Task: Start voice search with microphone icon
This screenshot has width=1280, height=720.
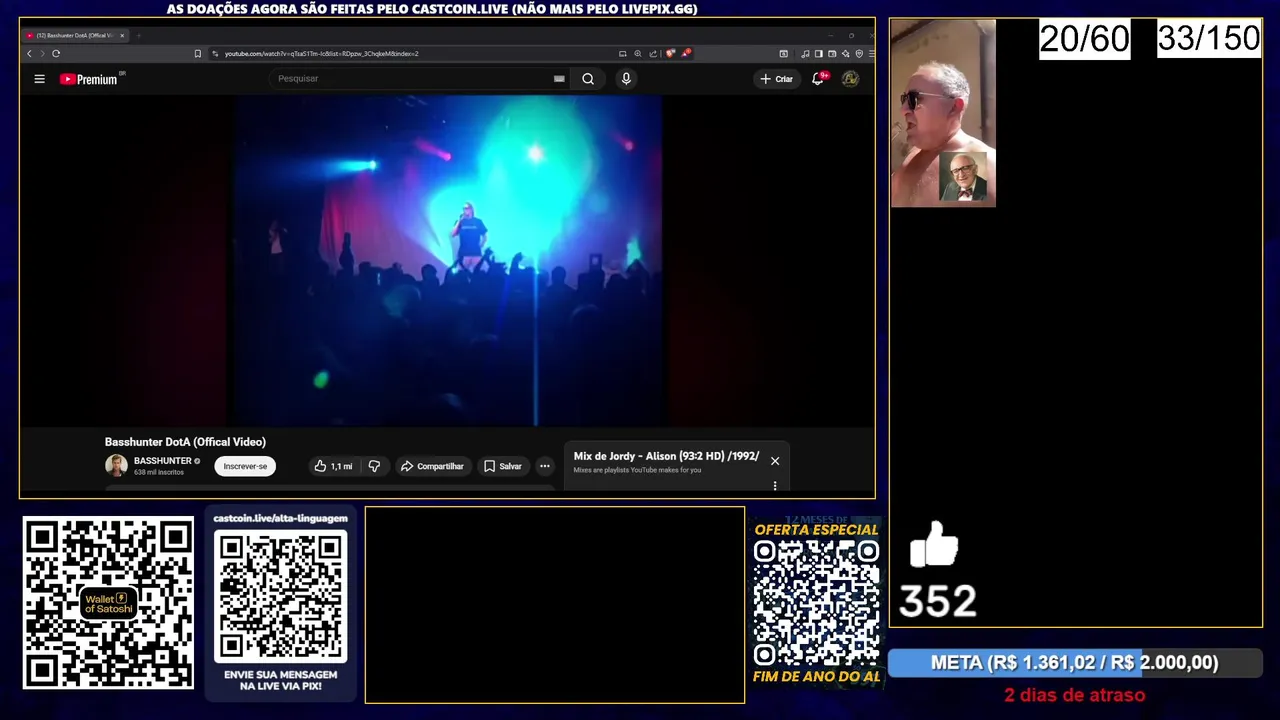Action: [626, 78]
